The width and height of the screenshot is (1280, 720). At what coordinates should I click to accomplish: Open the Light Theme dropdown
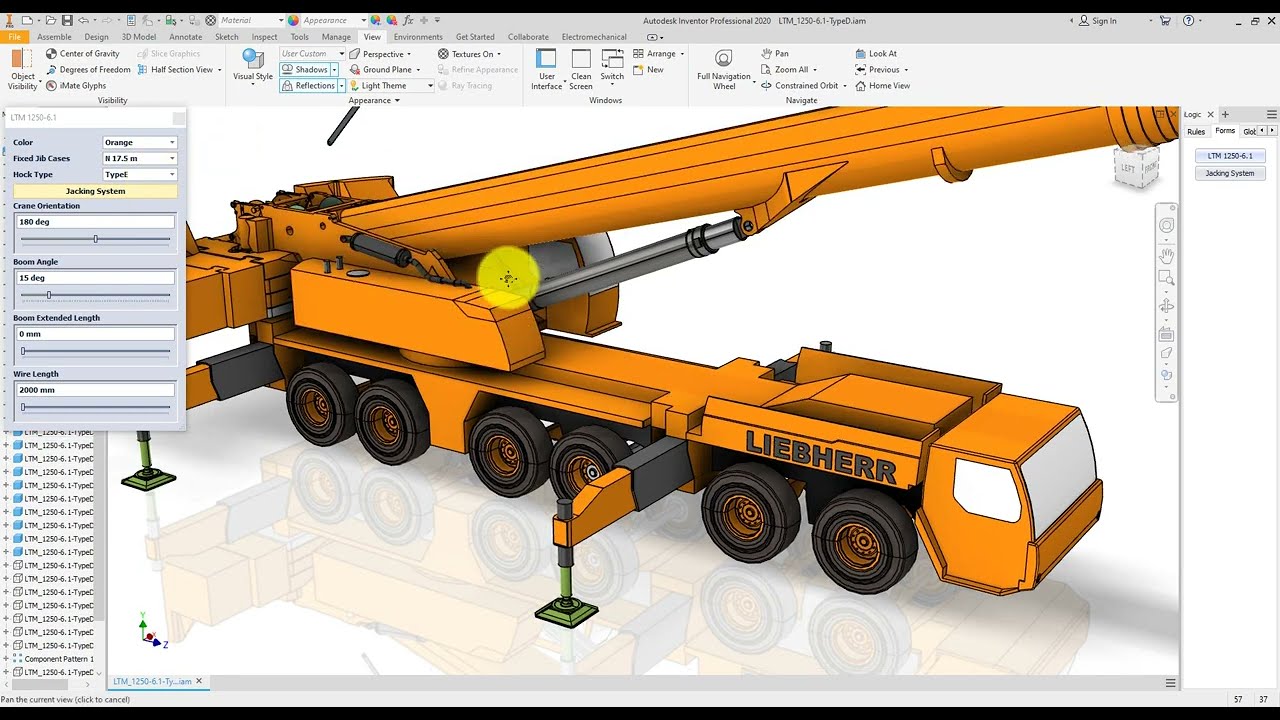(x=390, y=86)
